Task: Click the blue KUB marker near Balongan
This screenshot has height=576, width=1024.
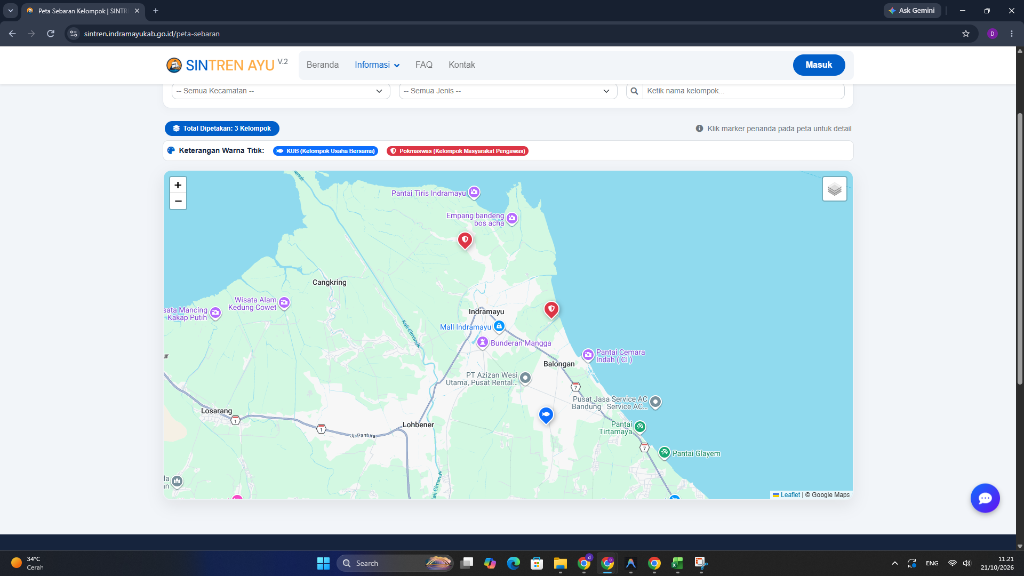Action: [x=546, y=415]
